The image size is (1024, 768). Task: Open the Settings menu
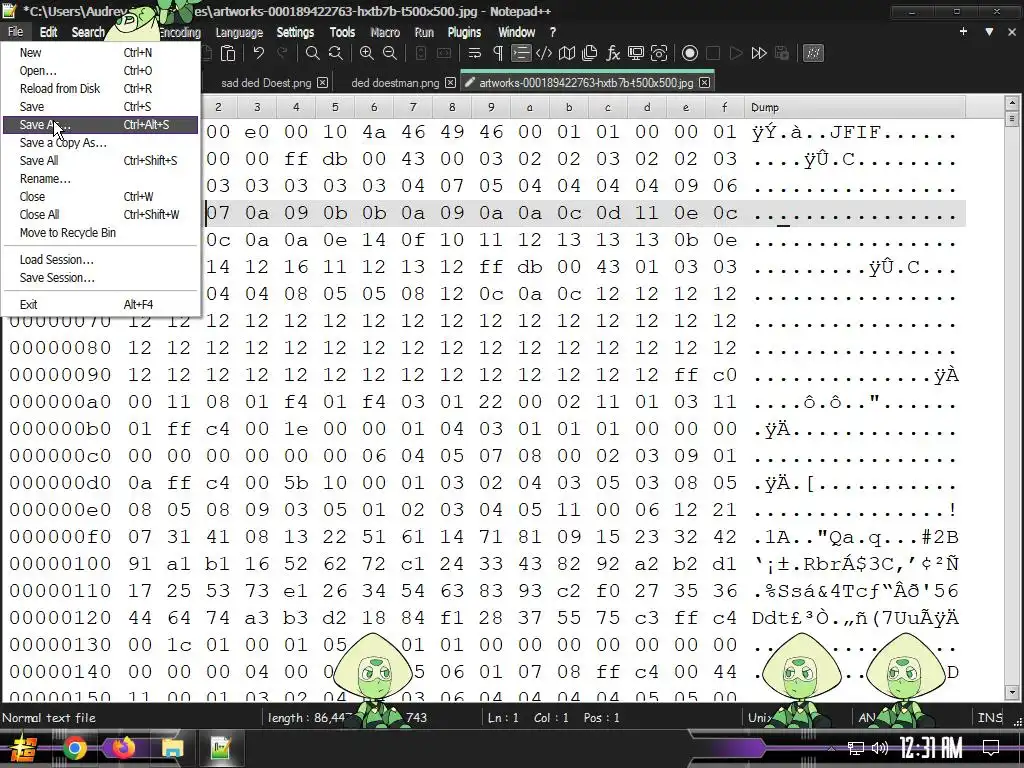[x=295, y=32]
